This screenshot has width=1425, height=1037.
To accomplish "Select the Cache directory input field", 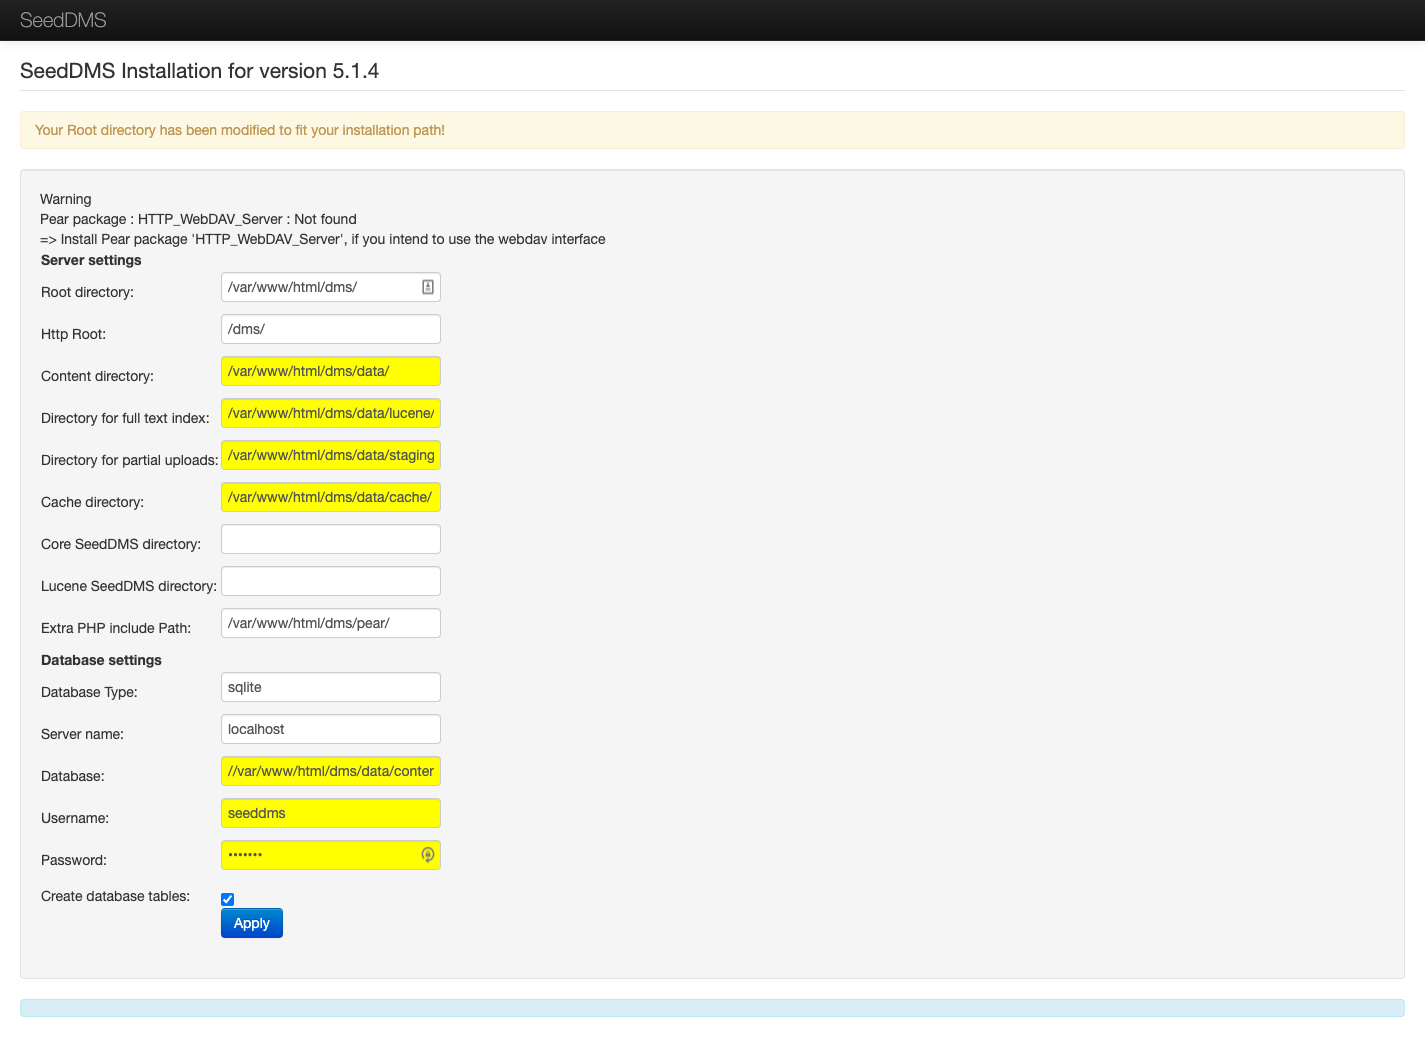I will pyautogui.click(x=330, y=497).
